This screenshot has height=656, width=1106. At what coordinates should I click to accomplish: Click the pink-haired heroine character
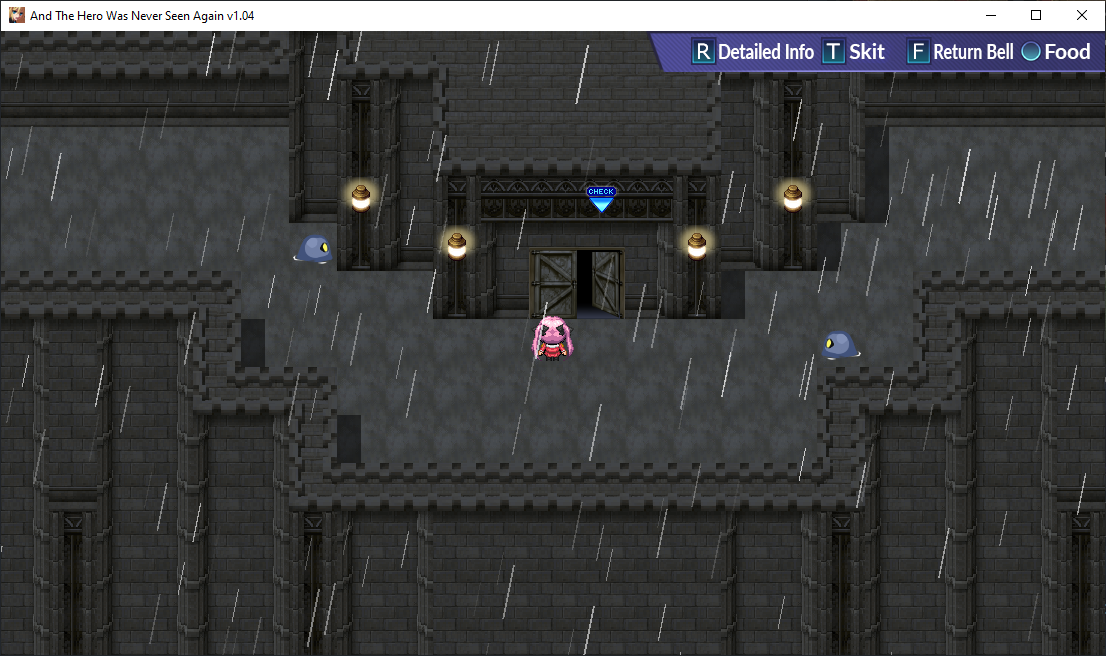click(552, 338)
